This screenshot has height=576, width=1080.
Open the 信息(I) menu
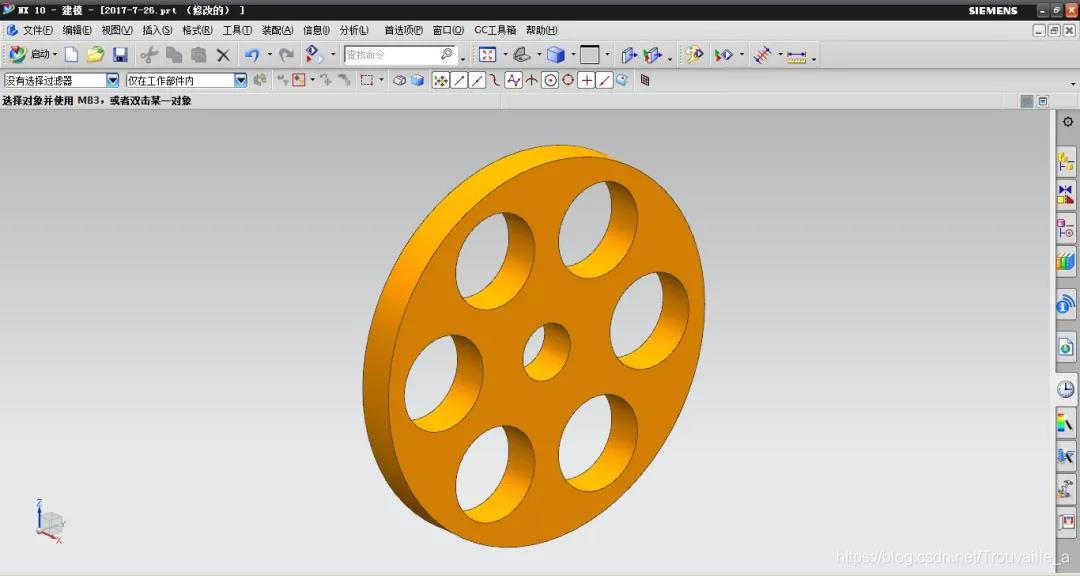point(316,30)
